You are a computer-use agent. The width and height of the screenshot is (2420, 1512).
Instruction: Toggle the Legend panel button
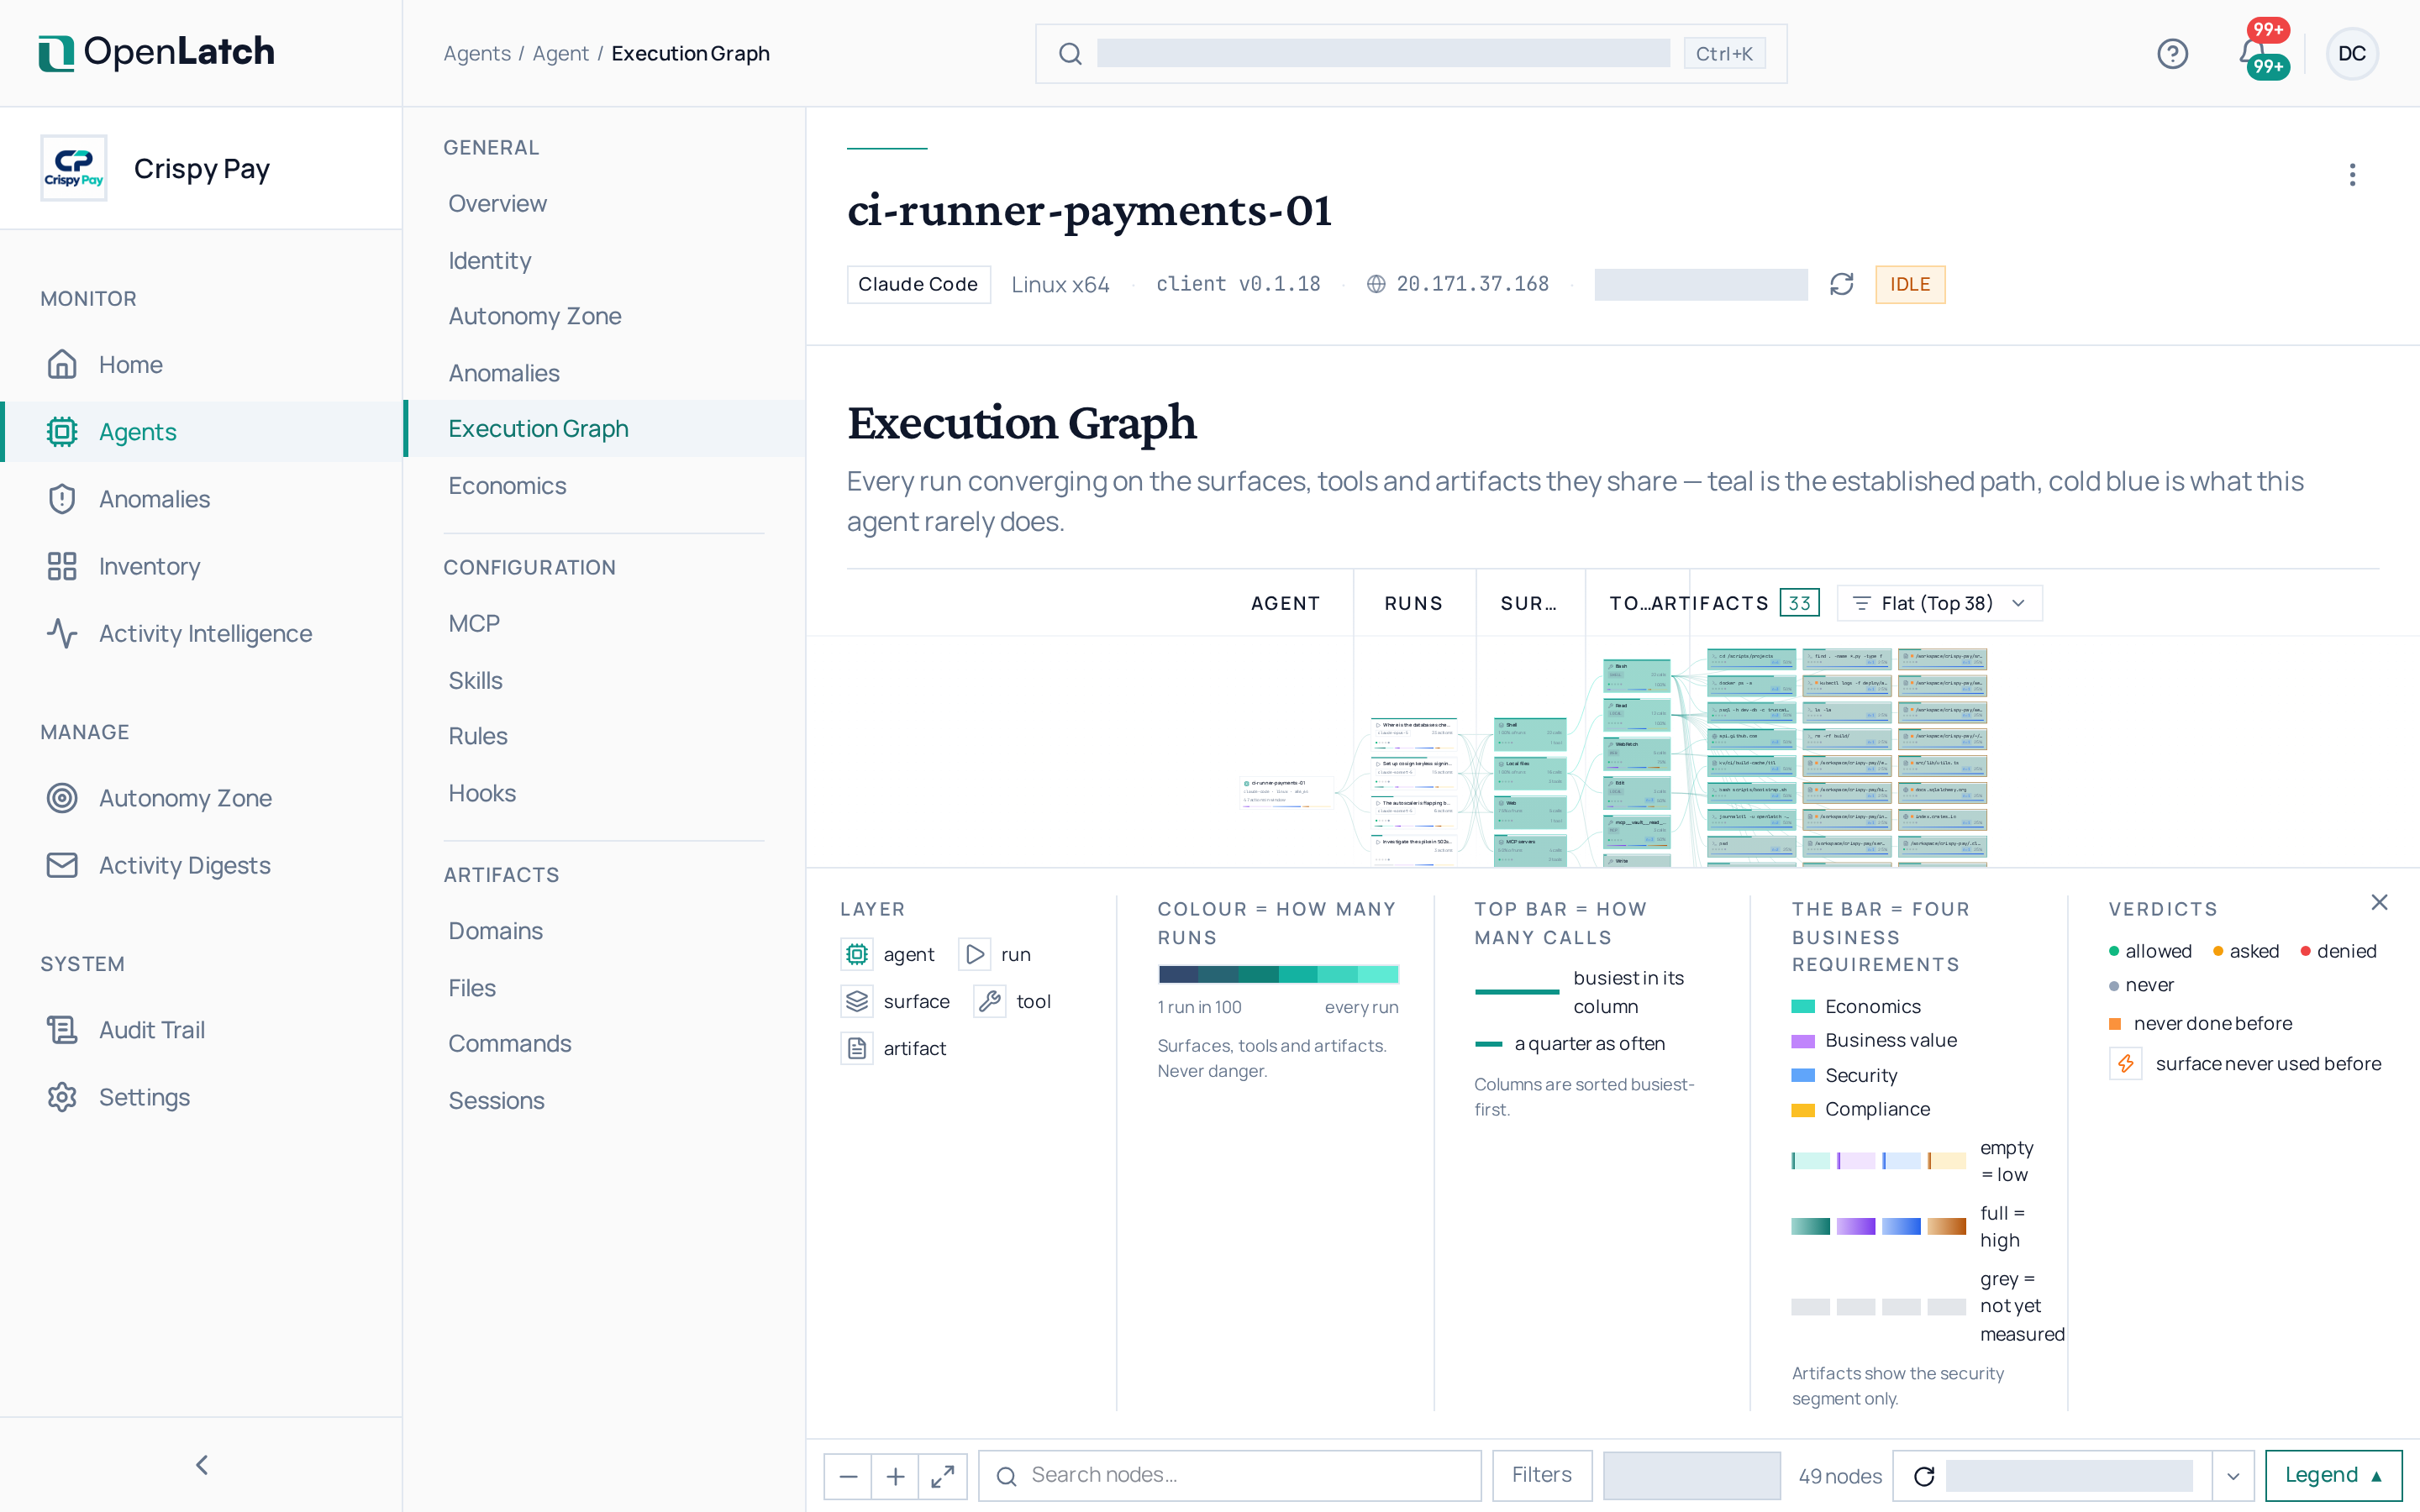(x=2333, y=1476)
